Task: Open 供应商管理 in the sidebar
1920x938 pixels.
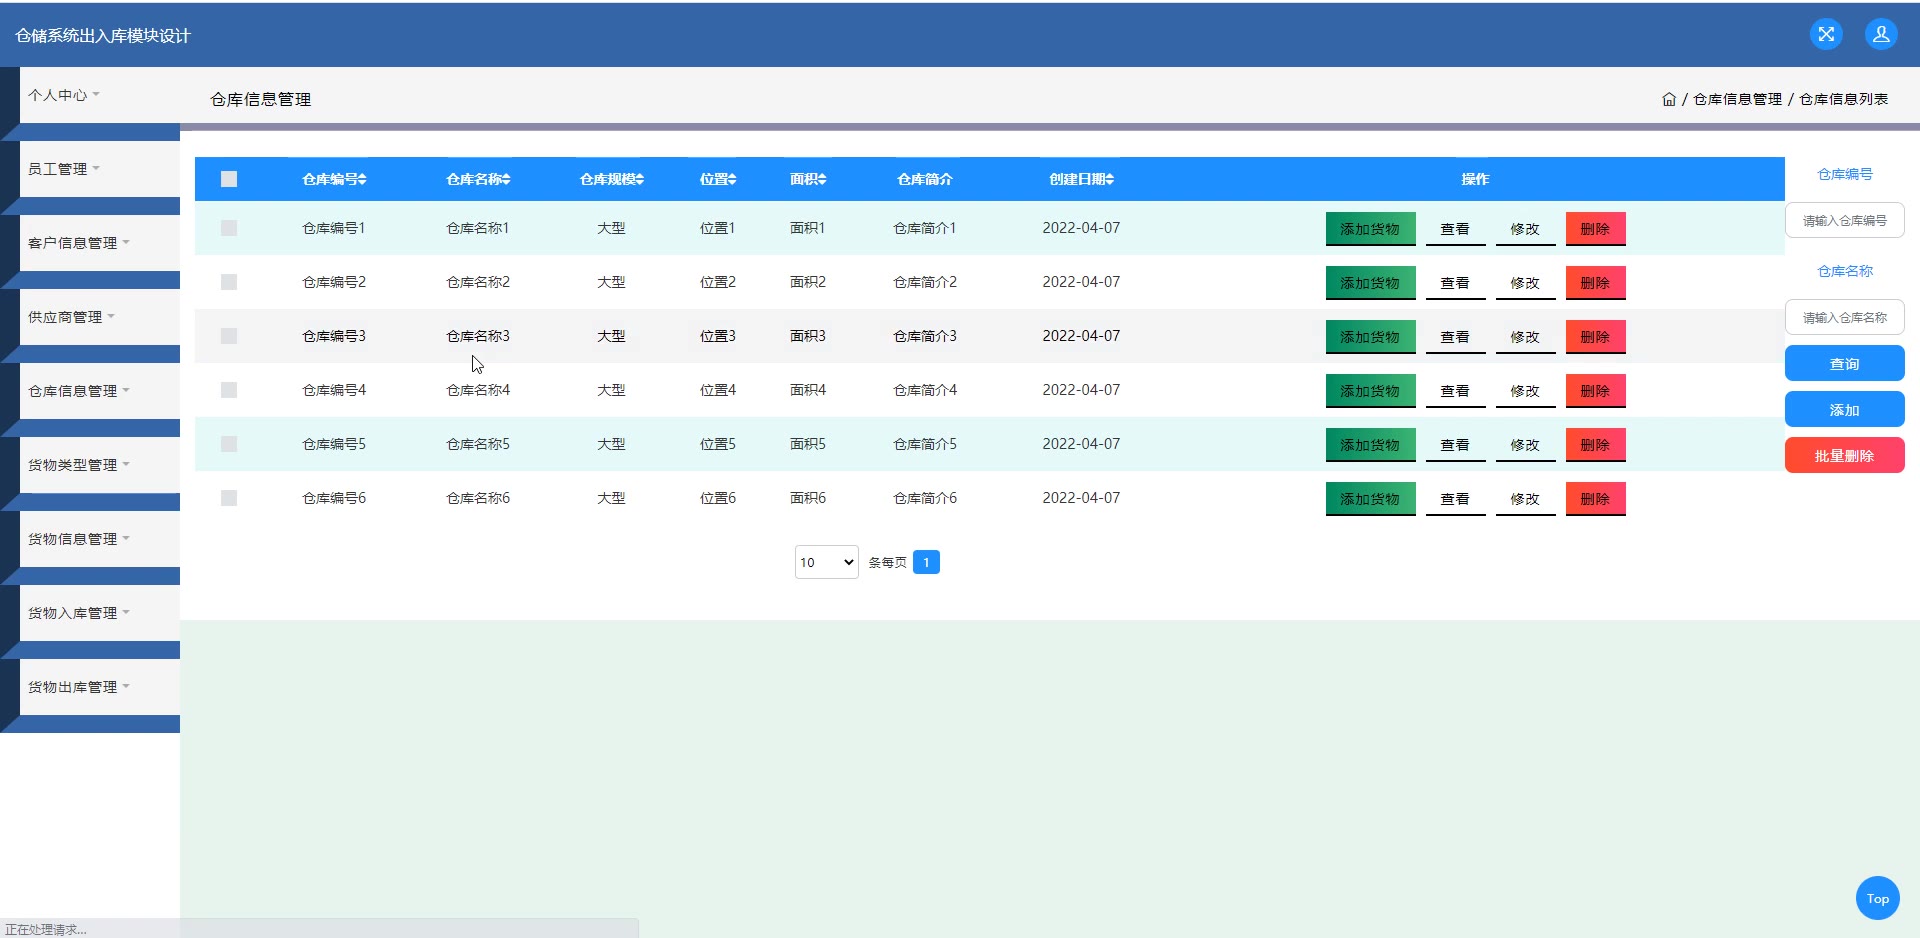Action: click(x=71, y=317)
